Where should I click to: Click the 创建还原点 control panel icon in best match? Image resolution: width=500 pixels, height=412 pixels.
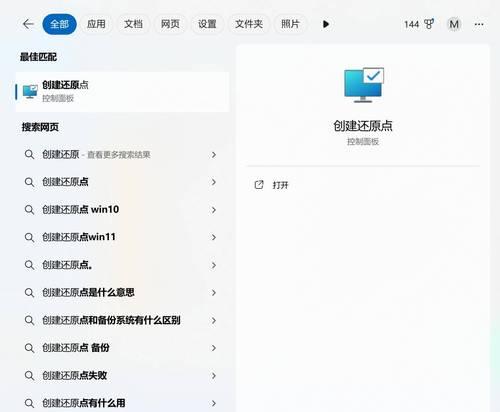point(30,91)
